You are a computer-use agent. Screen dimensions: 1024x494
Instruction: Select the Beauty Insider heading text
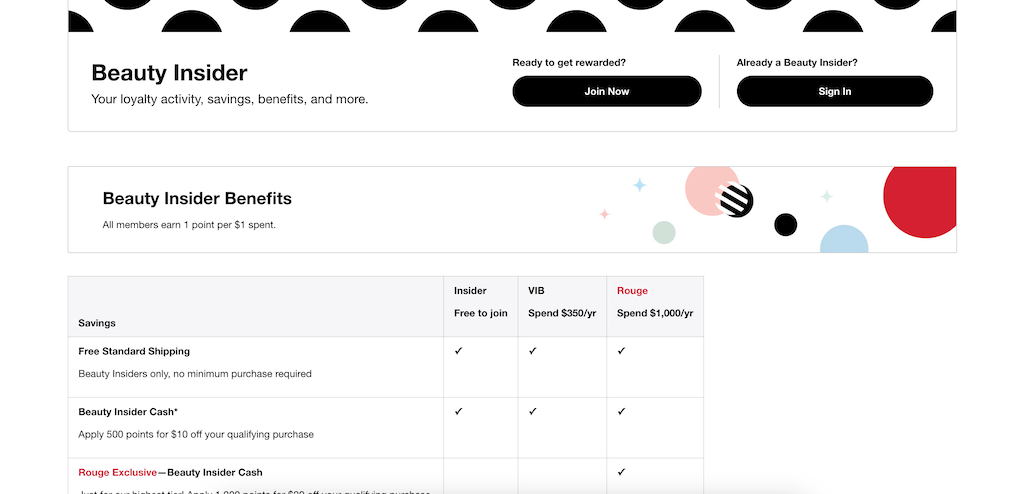[x=169, y=73]
